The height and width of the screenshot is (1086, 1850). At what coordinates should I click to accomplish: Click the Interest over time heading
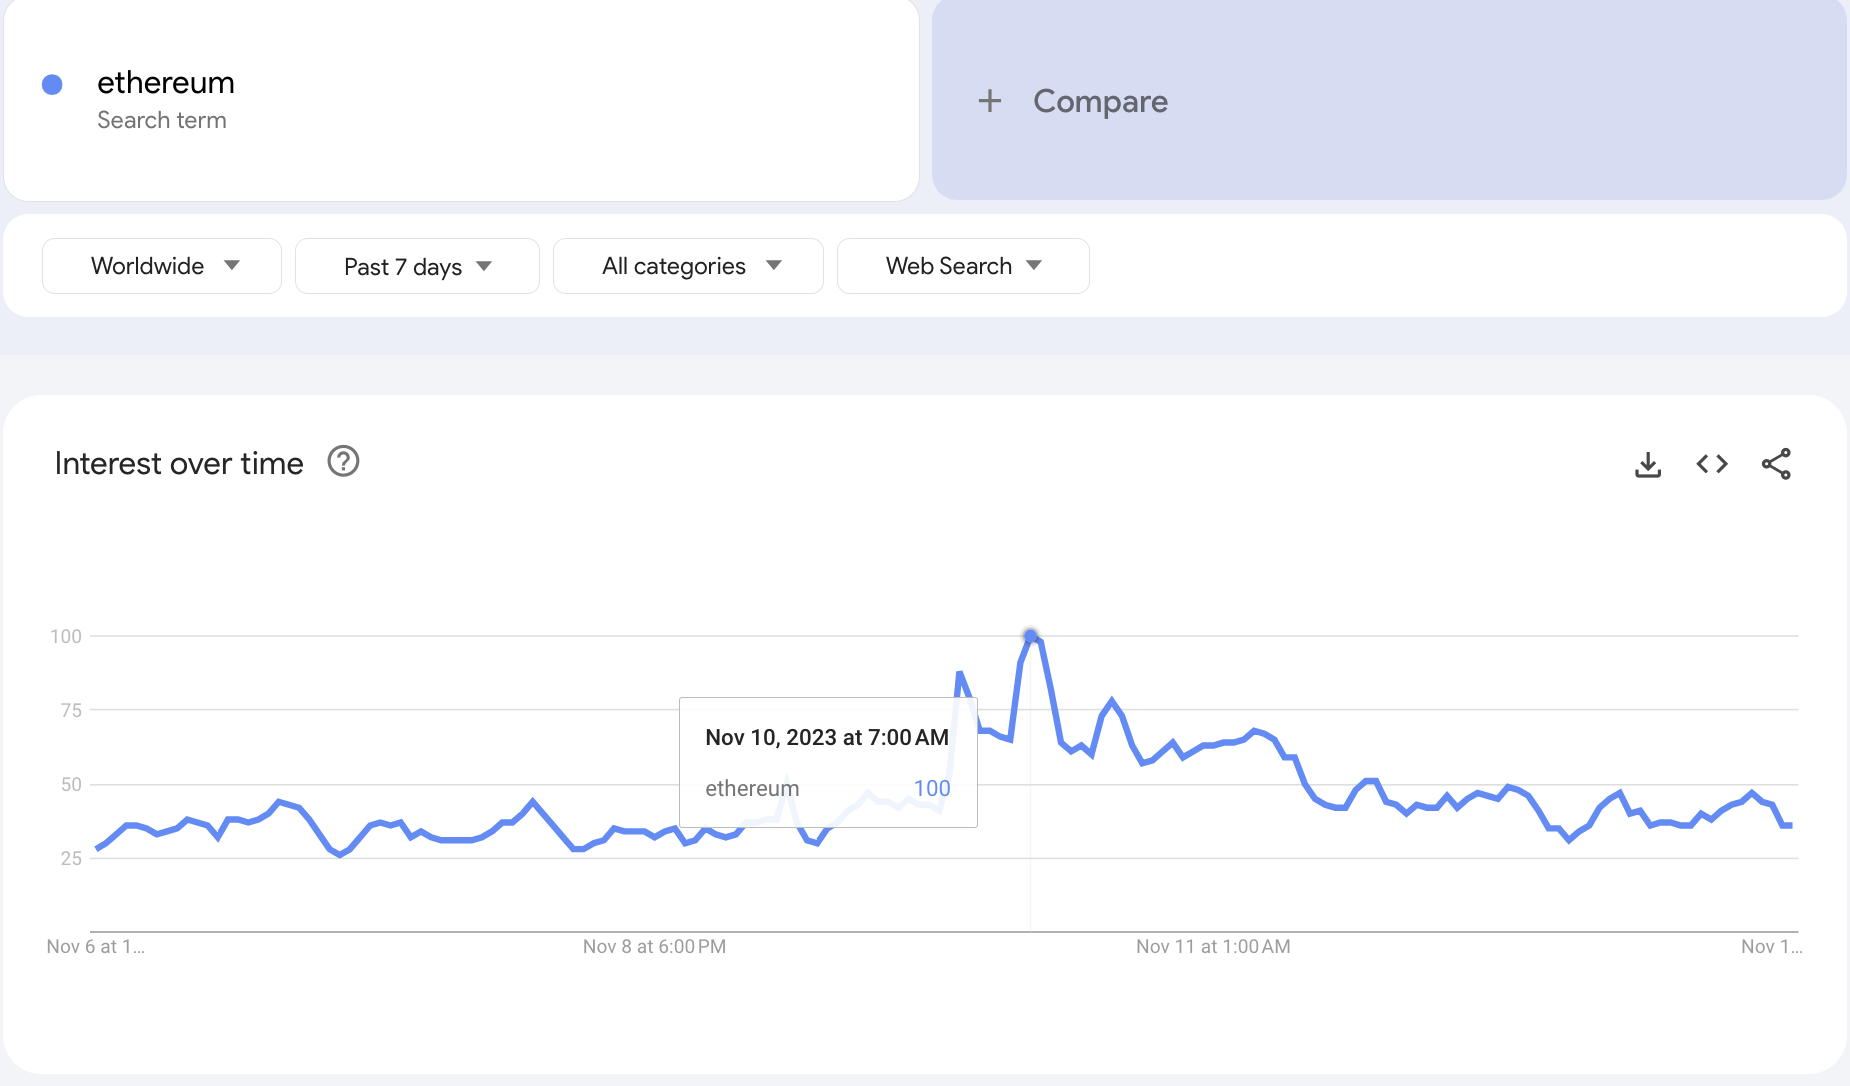click(x=179, y=464)
